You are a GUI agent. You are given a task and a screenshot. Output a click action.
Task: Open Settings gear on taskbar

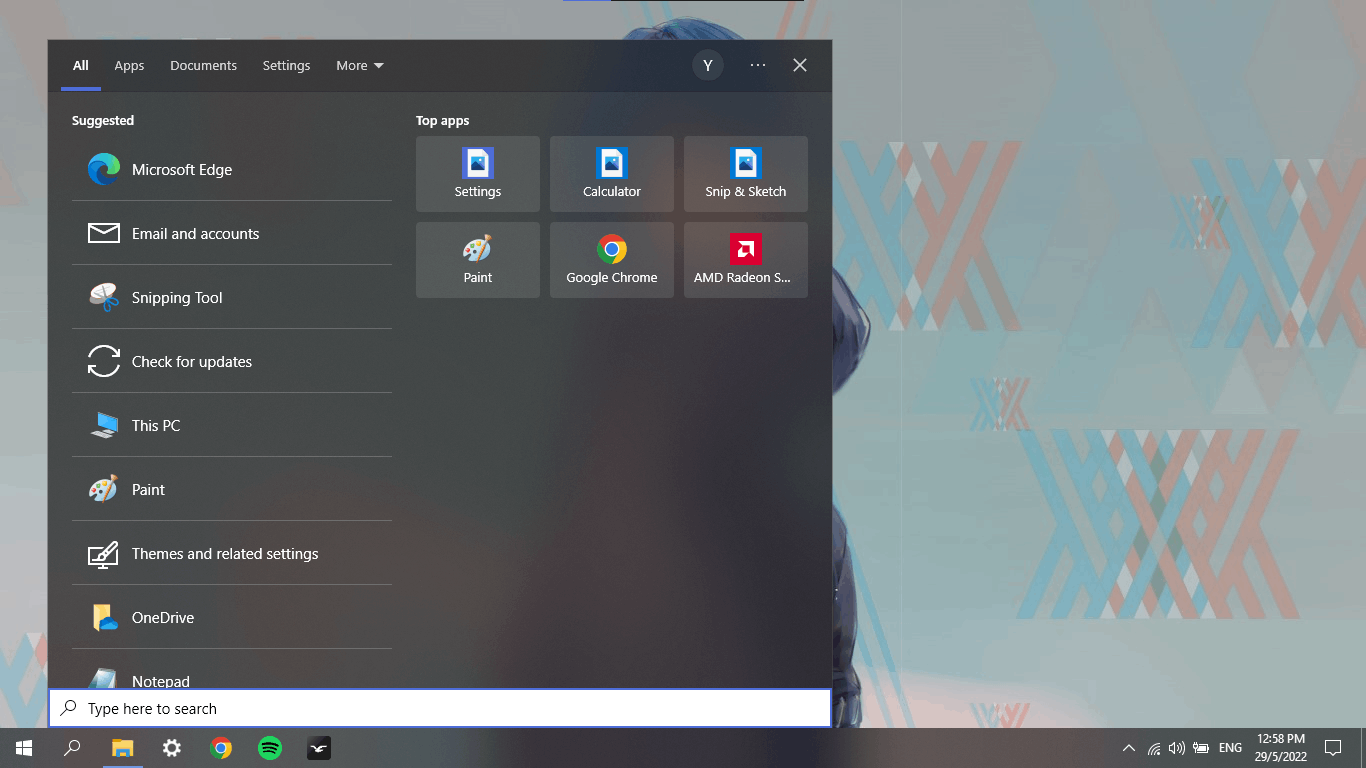tap(172, 748)
